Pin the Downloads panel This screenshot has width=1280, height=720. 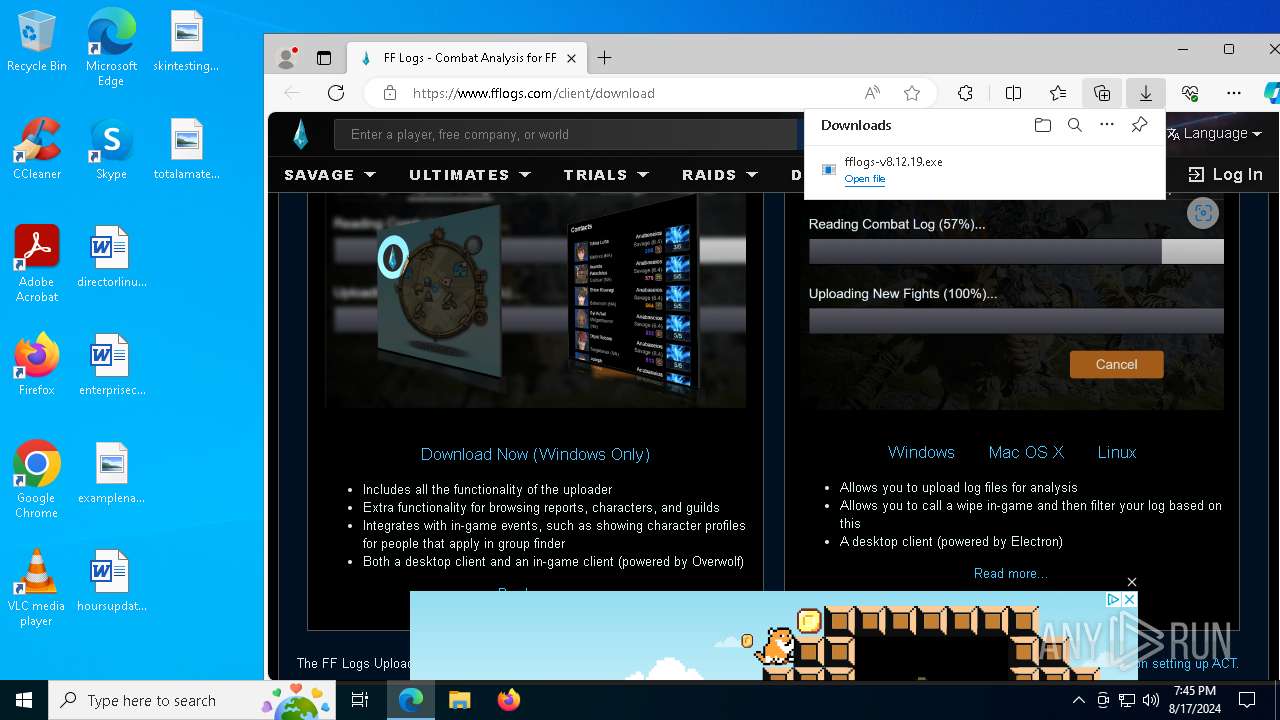tap(1139, 125)
